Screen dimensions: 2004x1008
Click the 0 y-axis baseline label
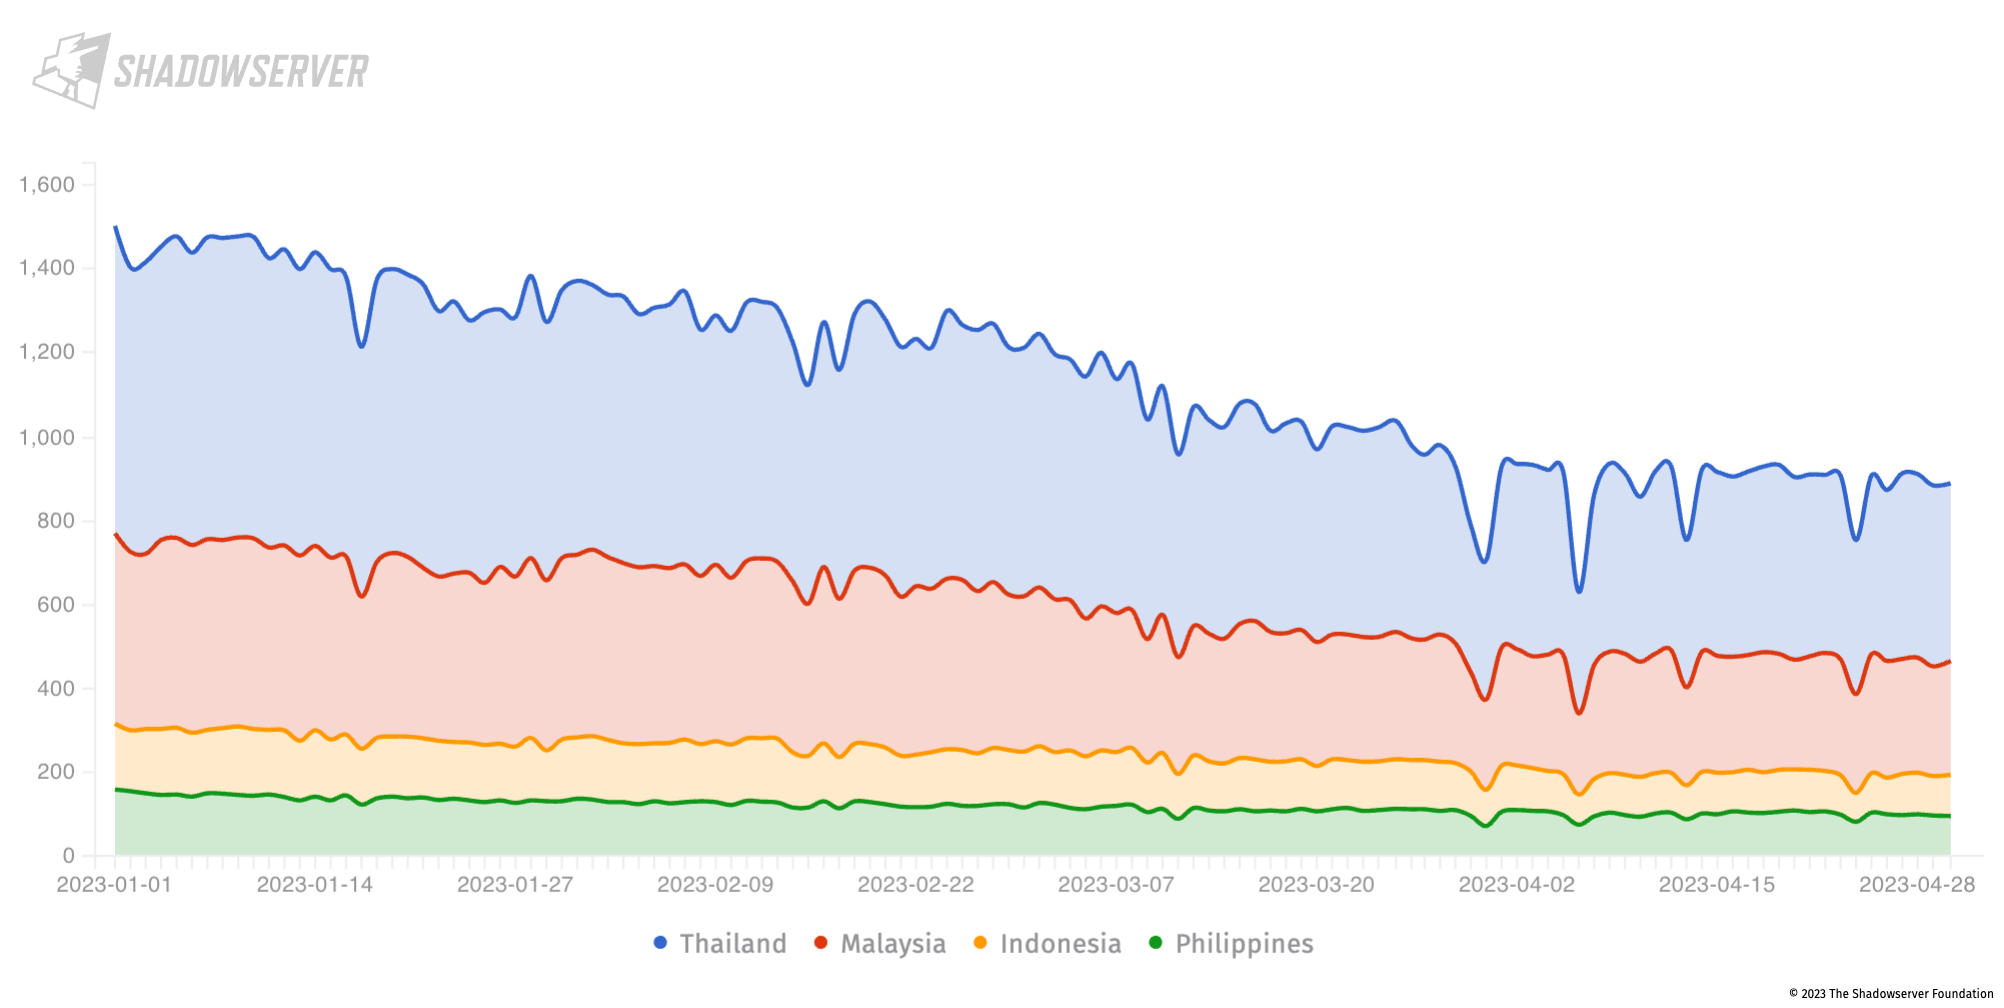point(68,856)
